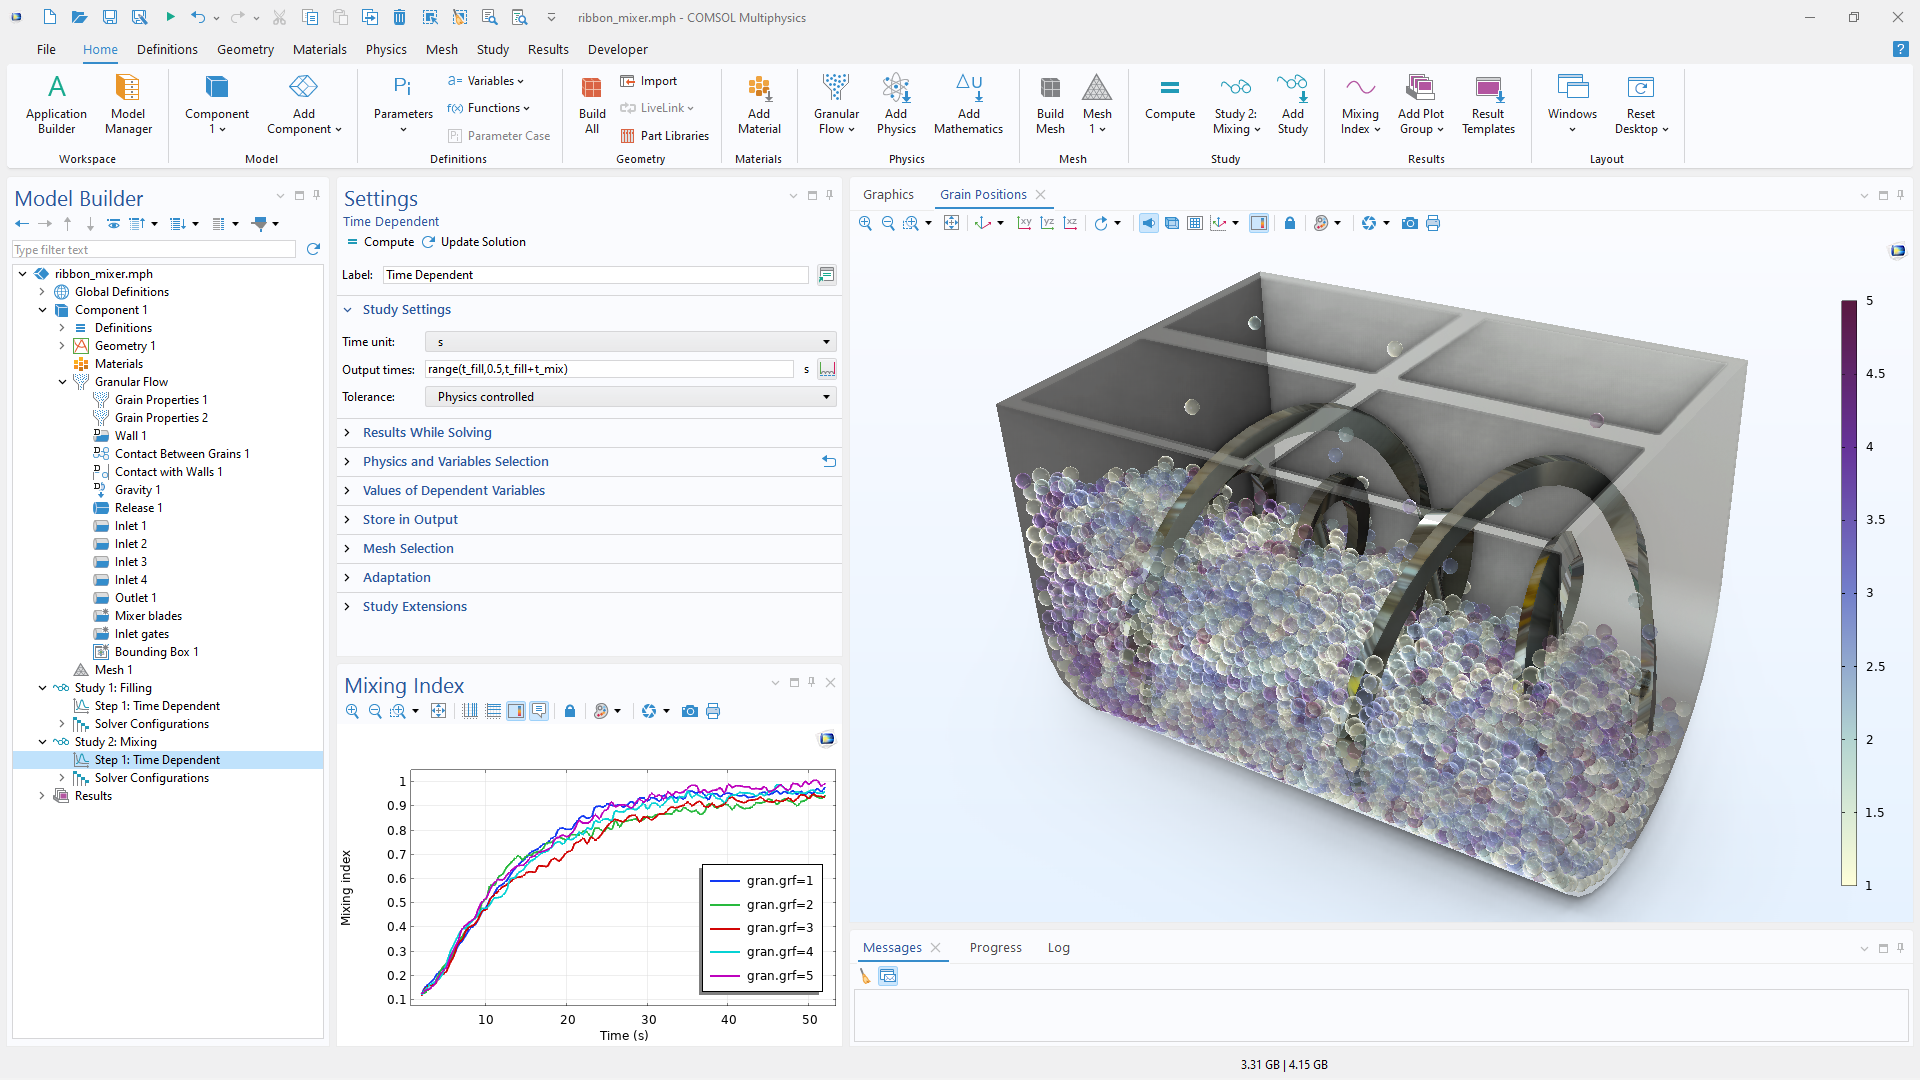
Task: Collapse the Granular Flow tree node
Action: 62,382
